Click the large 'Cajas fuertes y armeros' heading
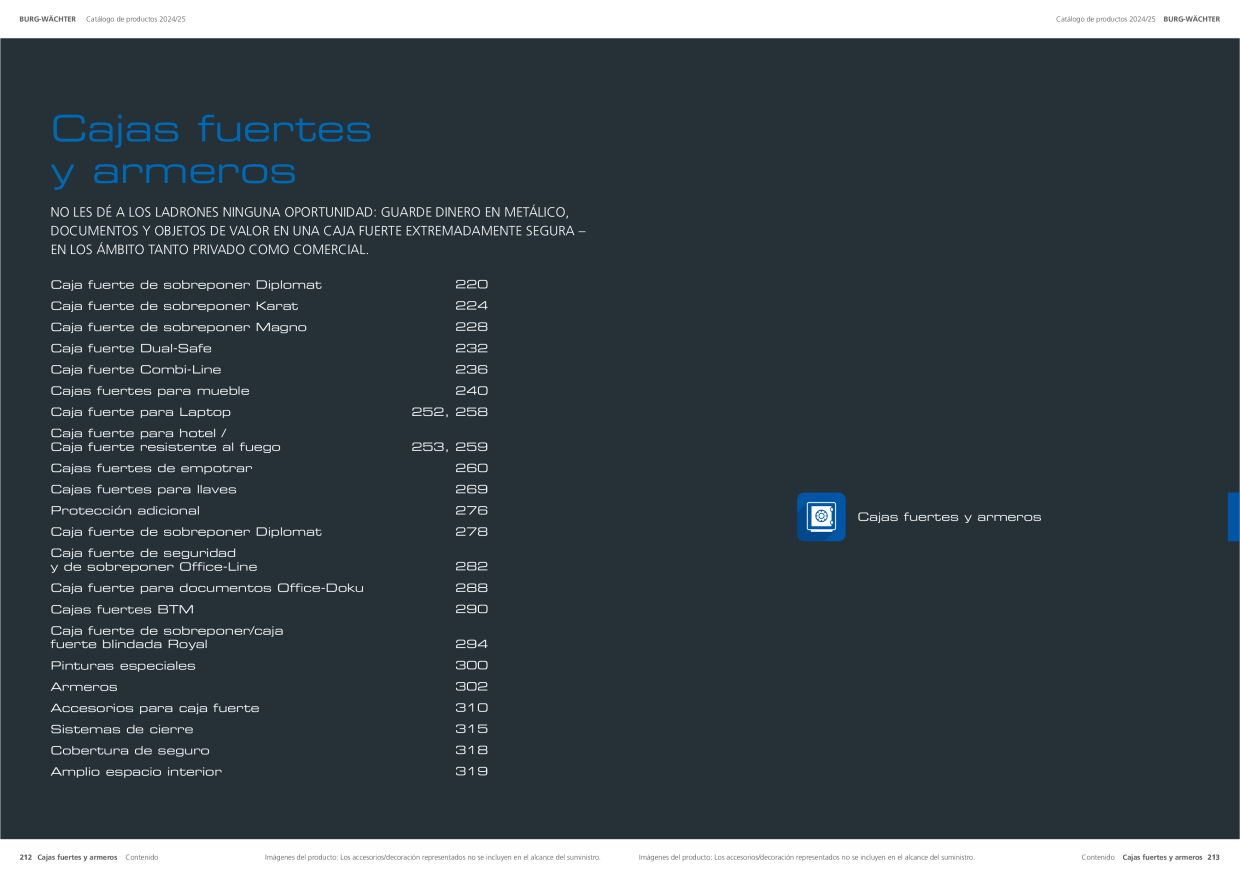 point(211,150)
